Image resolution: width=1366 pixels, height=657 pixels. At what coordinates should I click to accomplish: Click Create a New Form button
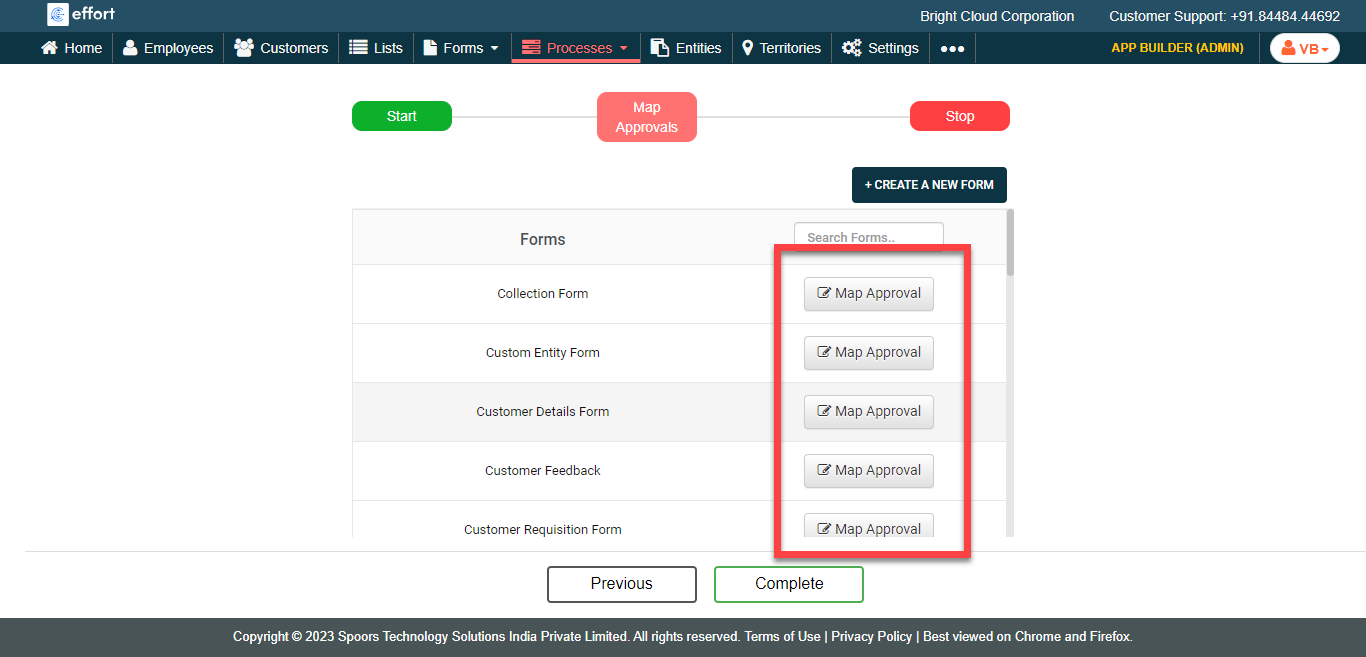[929, 185]
